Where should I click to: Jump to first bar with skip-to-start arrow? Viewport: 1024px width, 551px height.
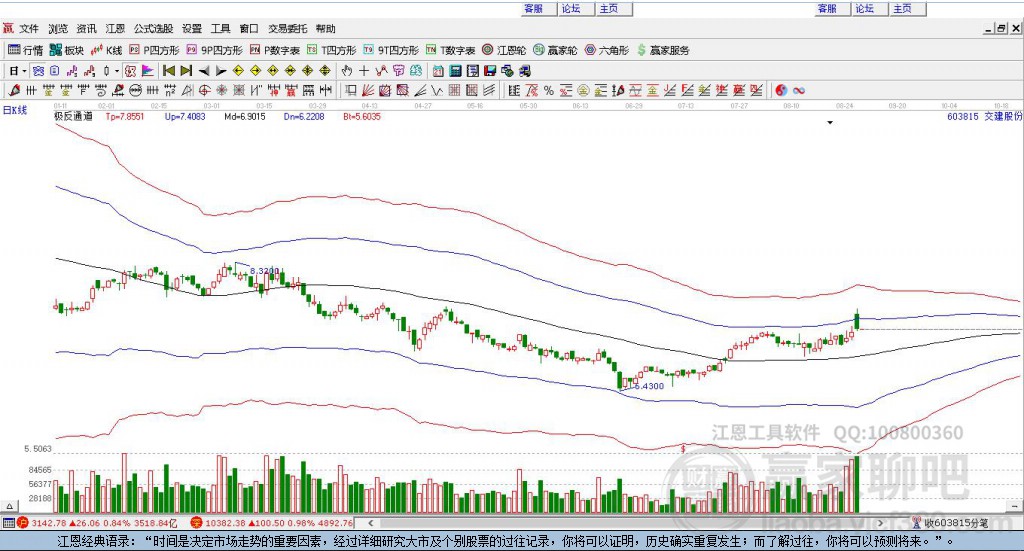169,71
